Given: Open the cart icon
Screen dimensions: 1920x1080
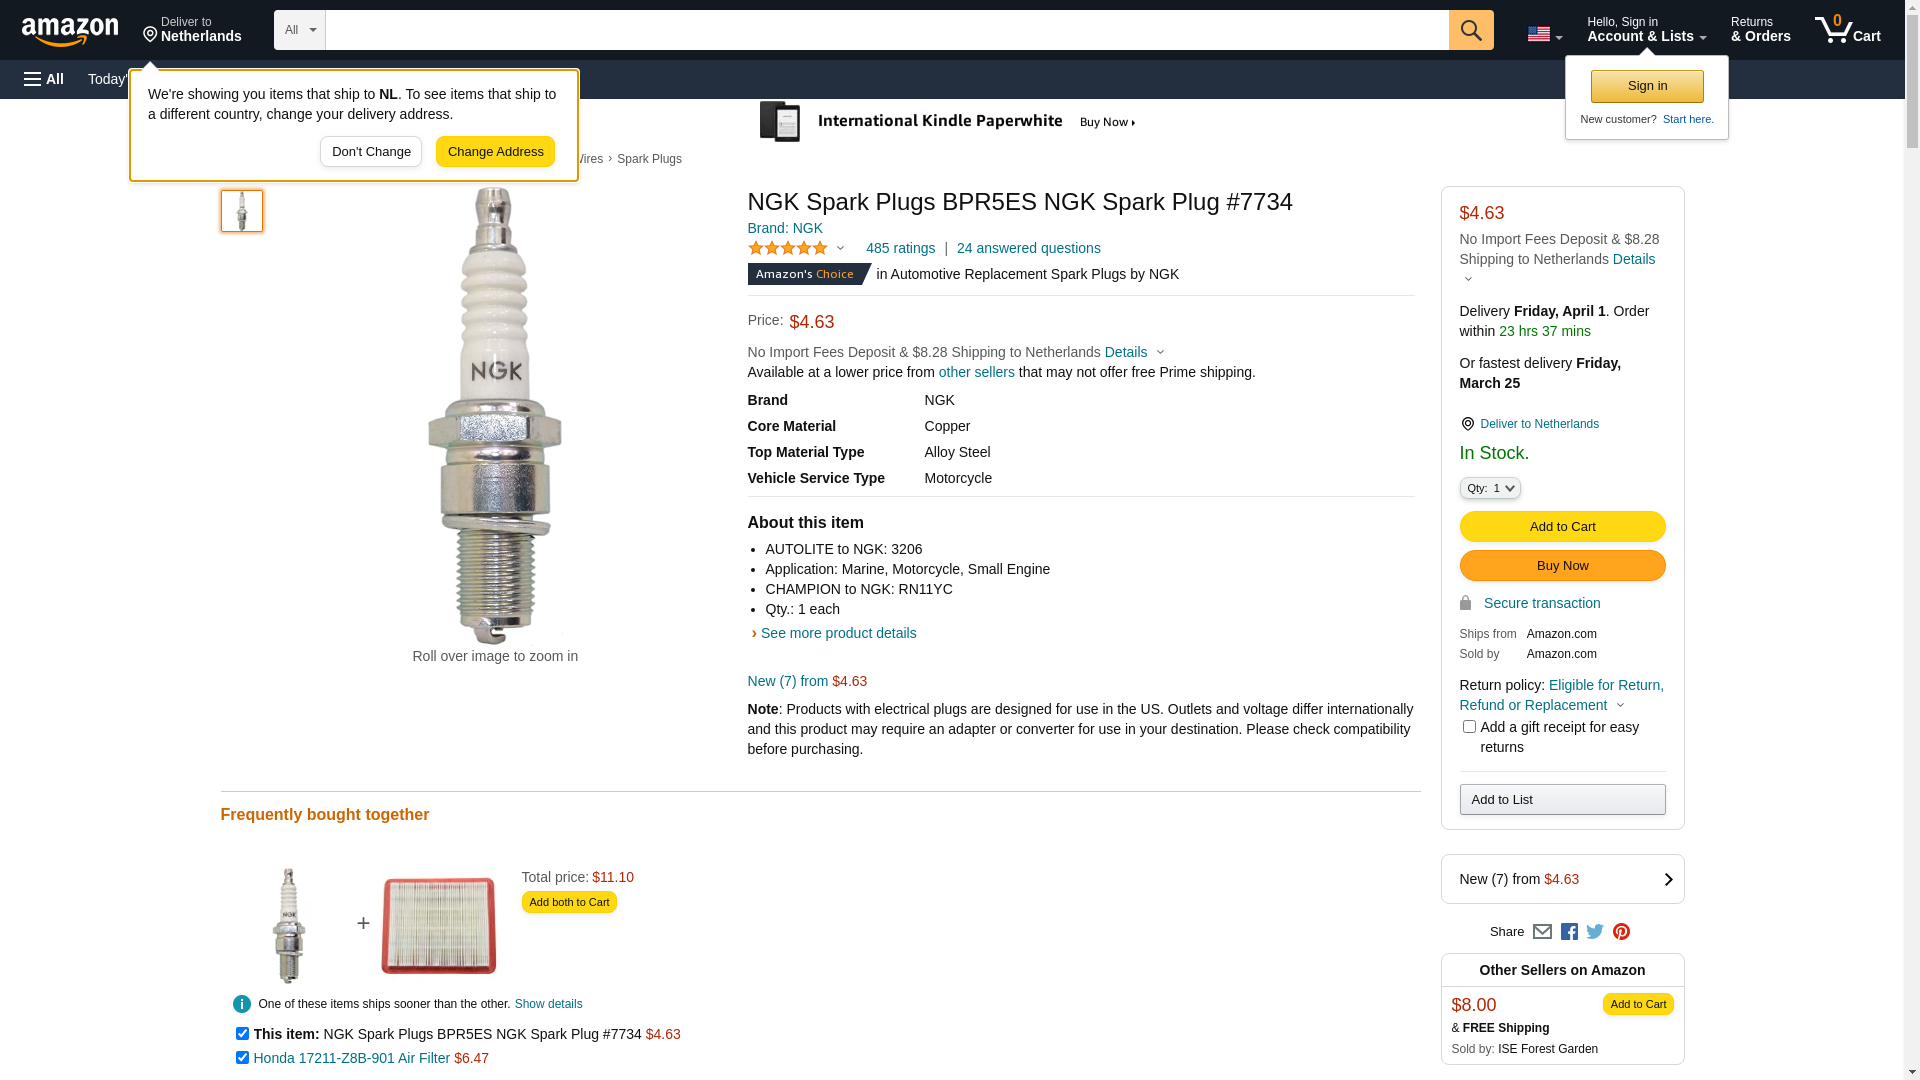Looking at the screenshot, I should pos(1847,30).
